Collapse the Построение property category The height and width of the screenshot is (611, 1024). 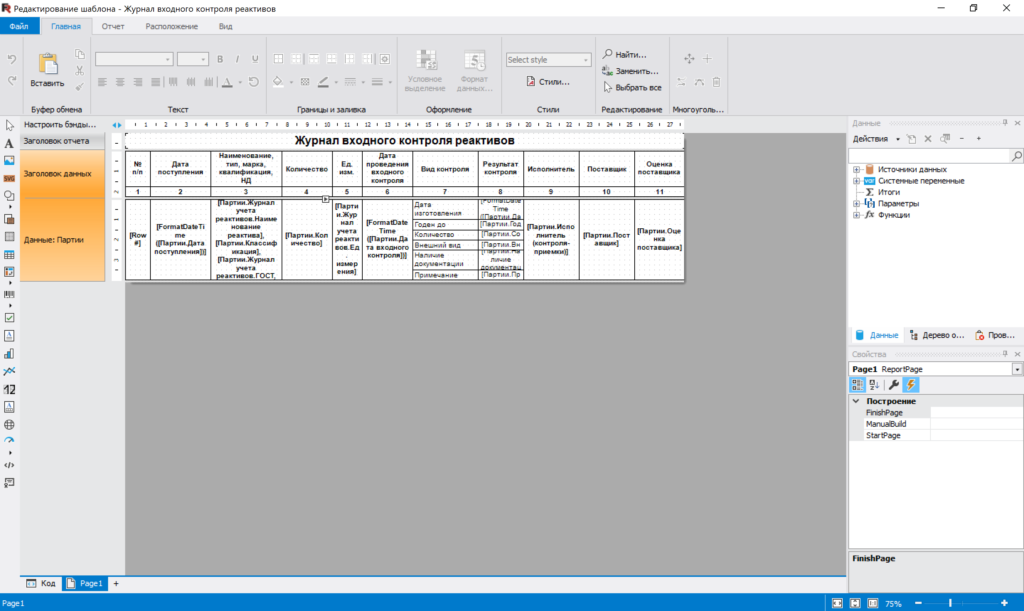[856, 401]
